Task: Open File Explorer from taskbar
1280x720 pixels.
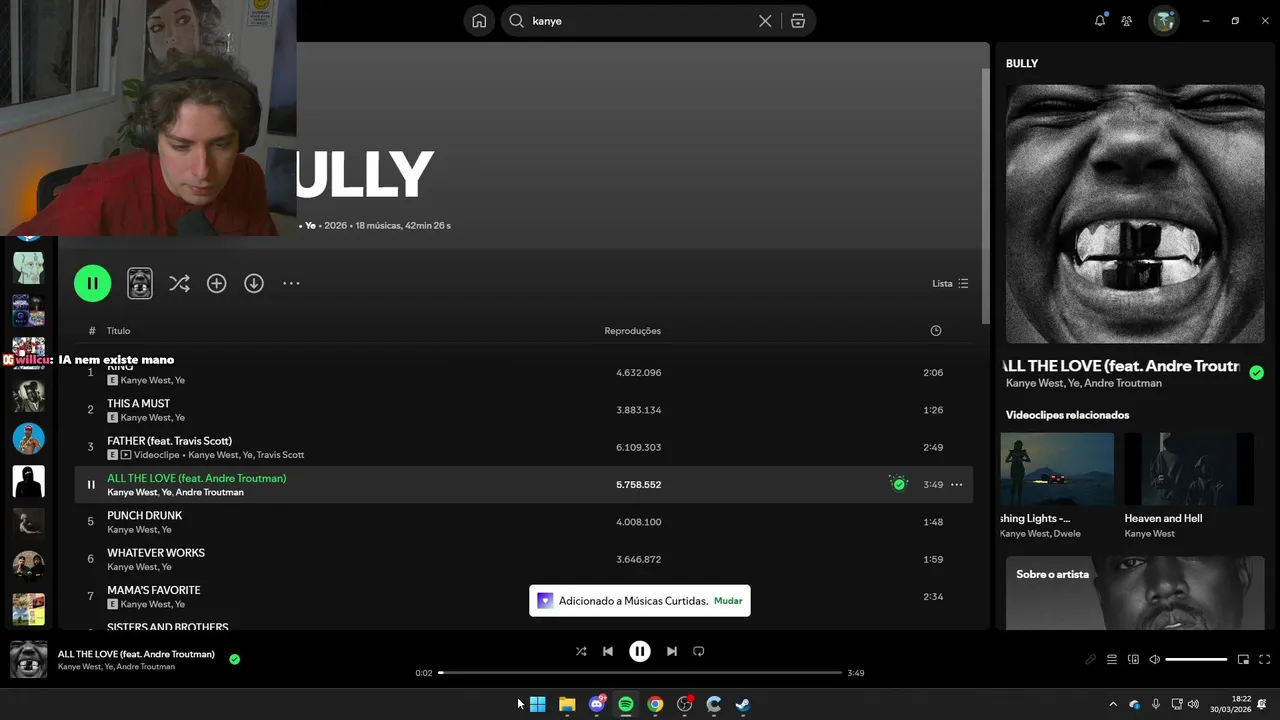Action: point(567,704)
